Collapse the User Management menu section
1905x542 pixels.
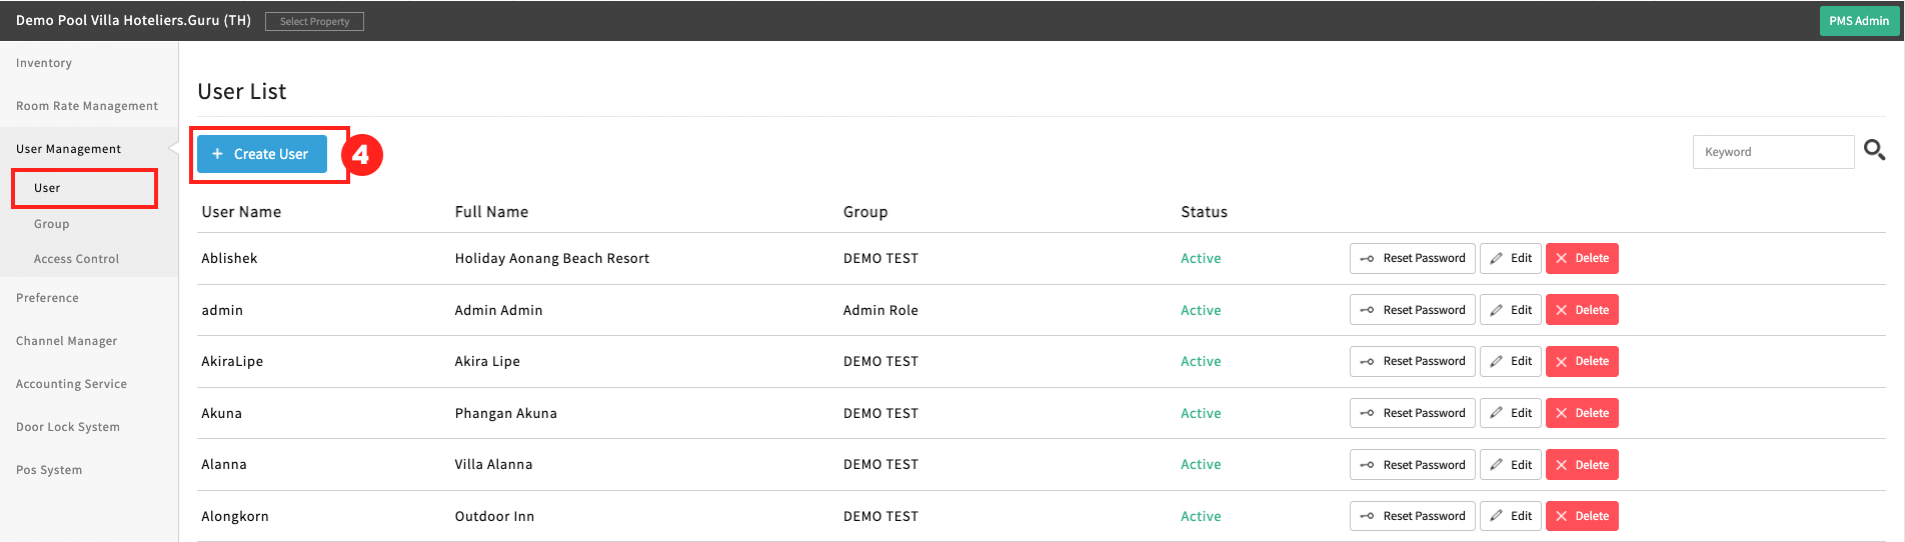tap(68, 149)
